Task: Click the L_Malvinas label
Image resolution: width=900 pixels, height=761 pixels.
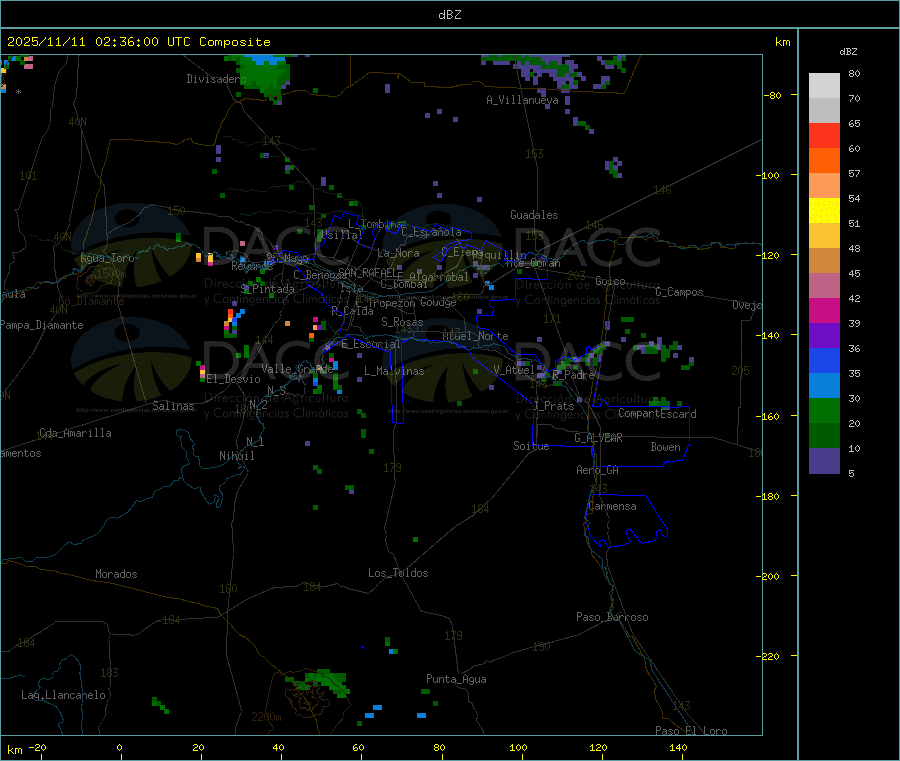Action: [x=394, y=371]
